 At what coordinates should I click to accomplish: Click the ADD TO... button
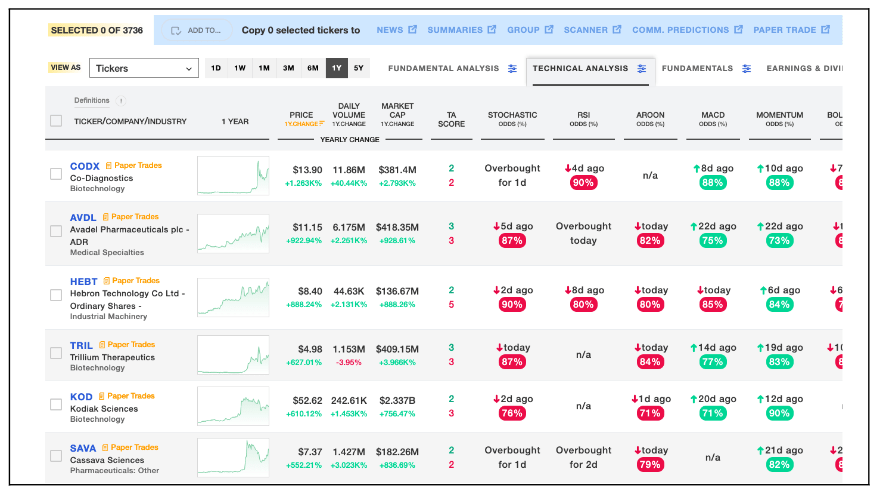coord(197,30)
